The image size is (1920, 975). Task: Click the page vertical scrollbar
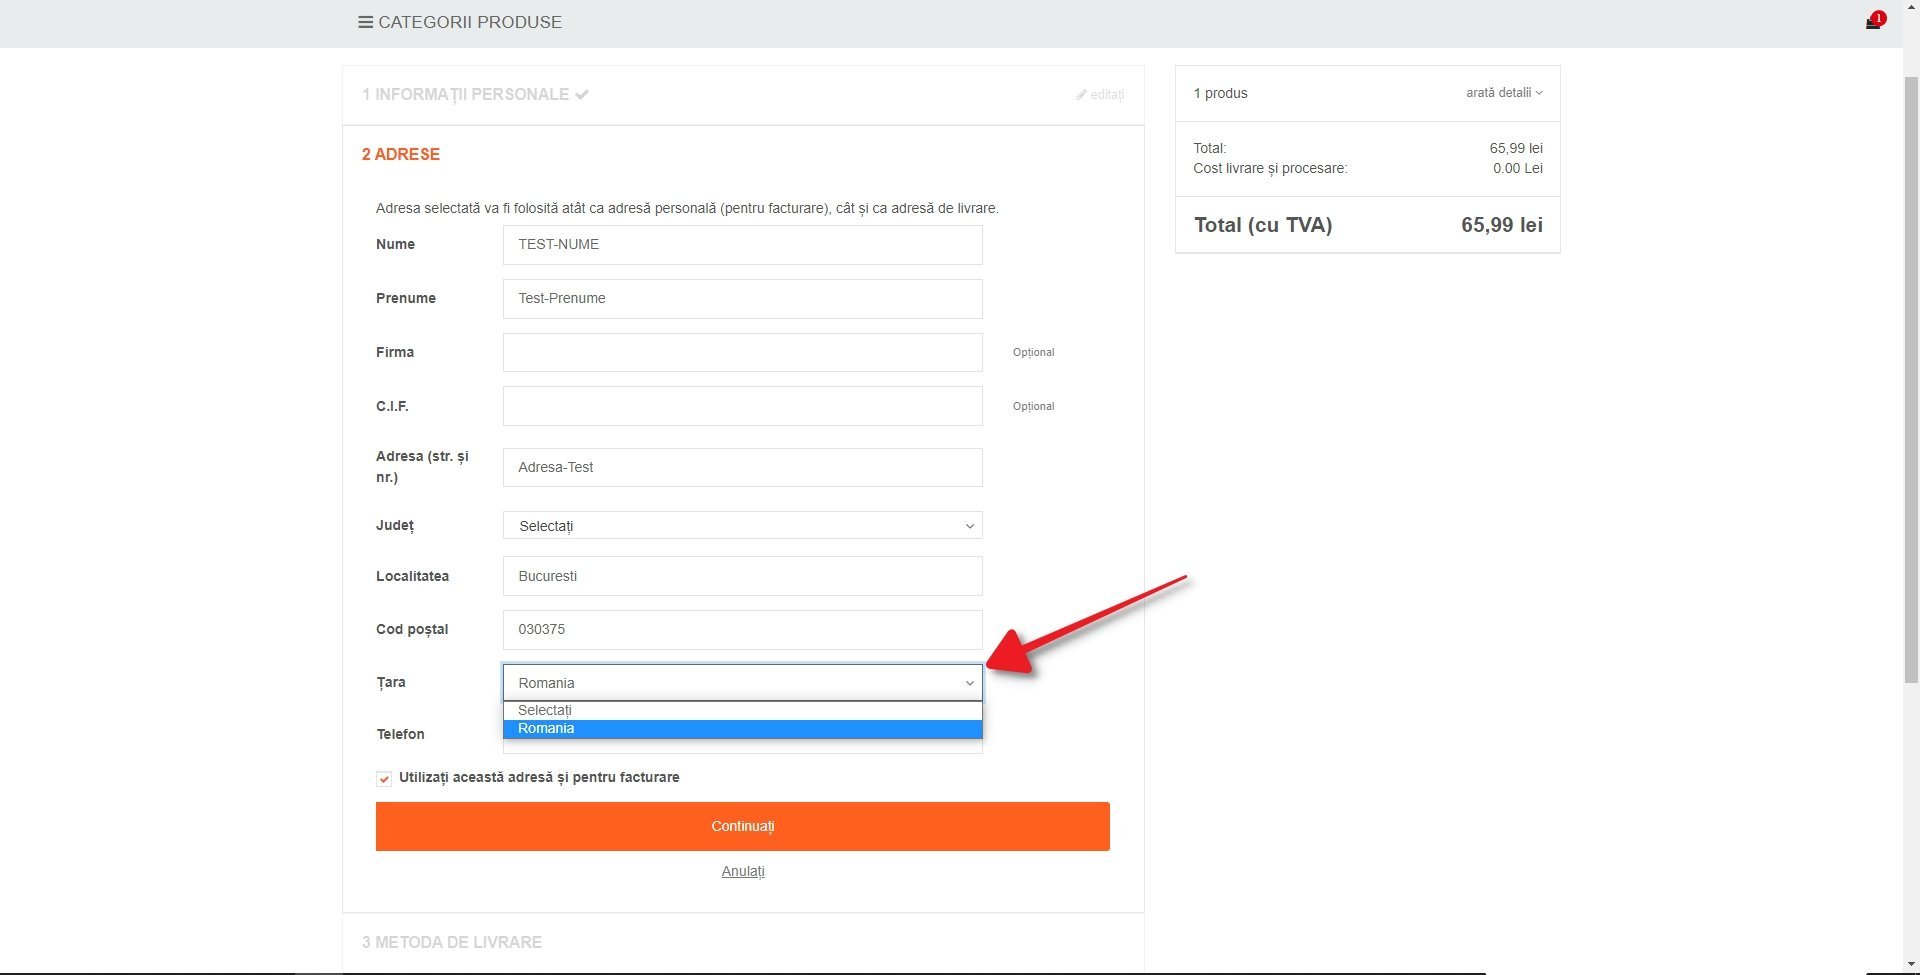1911,380
